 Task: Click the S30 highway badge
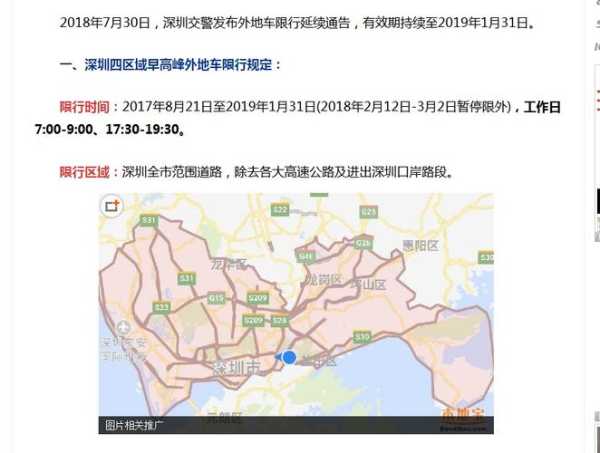click(362, 336)
